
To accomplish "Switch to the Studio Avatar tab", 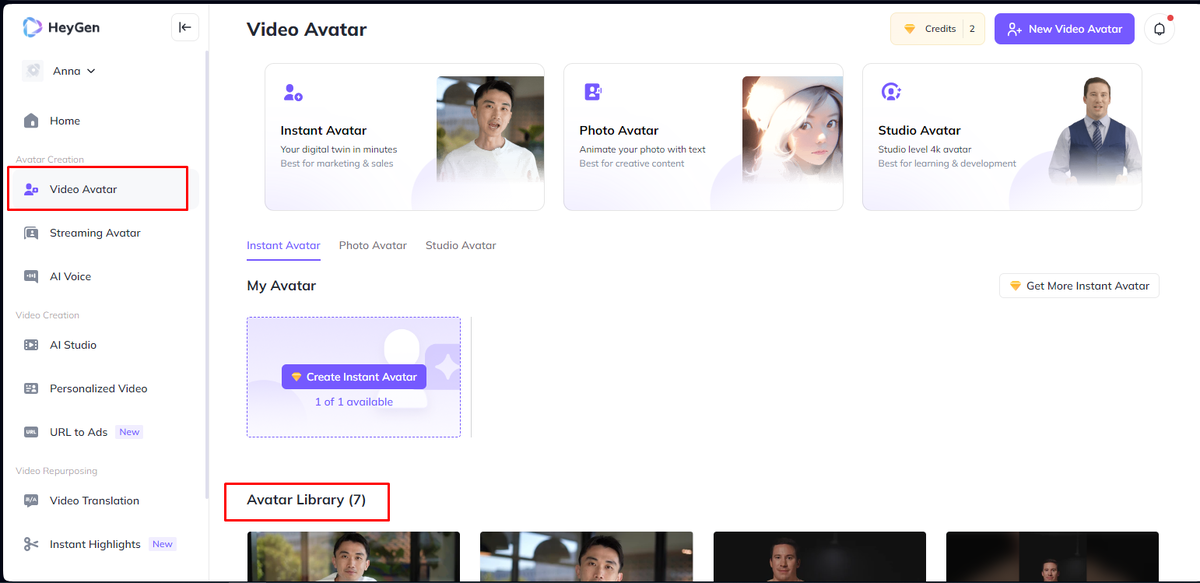I will tap(461, 246).
